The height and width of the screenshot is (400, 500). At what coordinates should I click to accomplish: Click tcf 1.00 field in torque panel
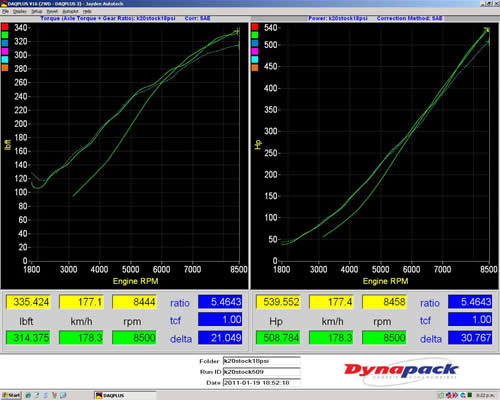[220, 320]
